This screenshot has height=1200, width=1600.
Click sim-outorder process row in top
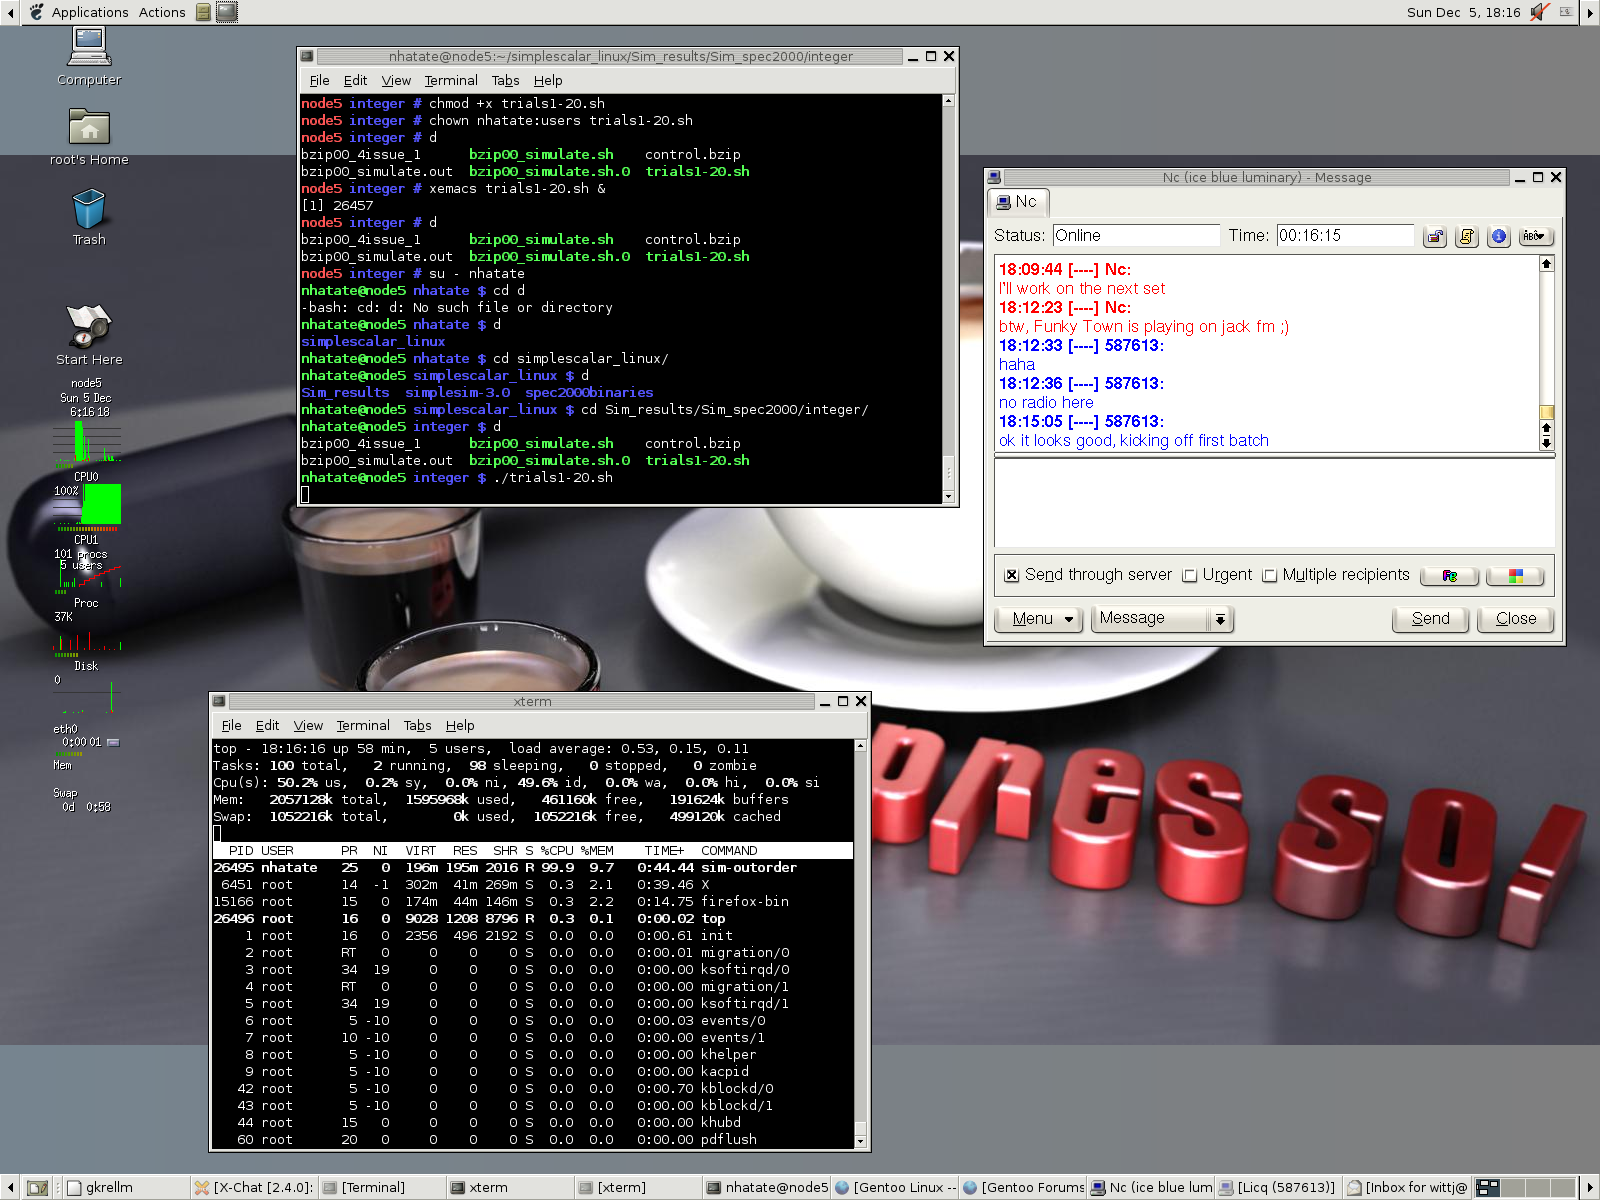(x=533, y=867)
